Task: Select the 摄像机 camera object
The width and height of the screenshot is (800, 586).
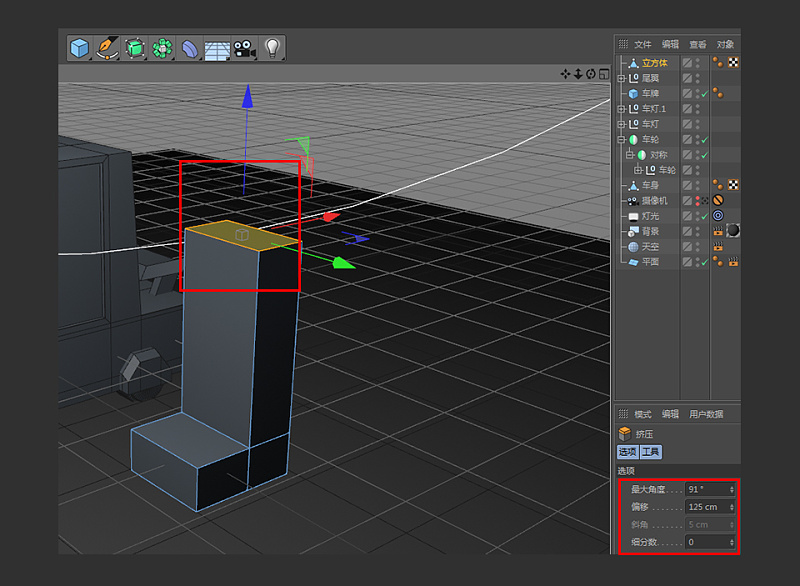Action: tap(655, 200)
